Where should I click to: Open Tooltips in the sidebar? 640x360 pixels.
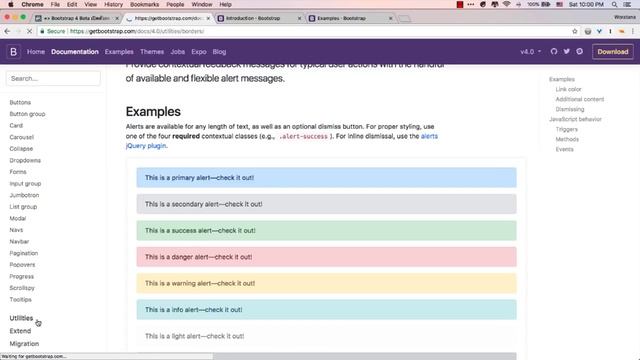pos(20,300)
